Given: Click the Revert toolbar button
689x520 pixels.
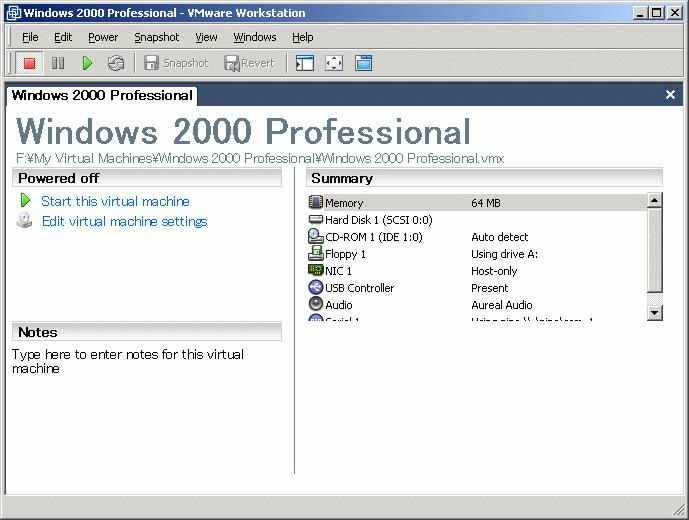Looking at the screenshot, I should (x=250, y=63).
